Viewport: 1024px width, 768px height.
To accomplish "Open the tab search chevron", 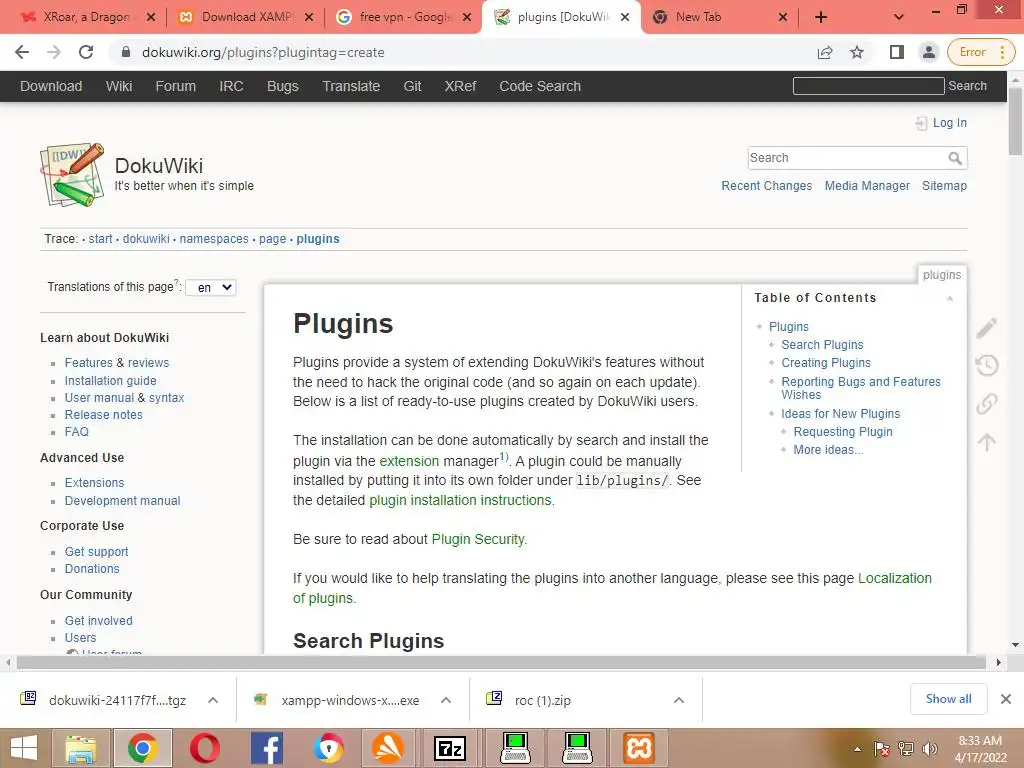I will tap(899, 17).
